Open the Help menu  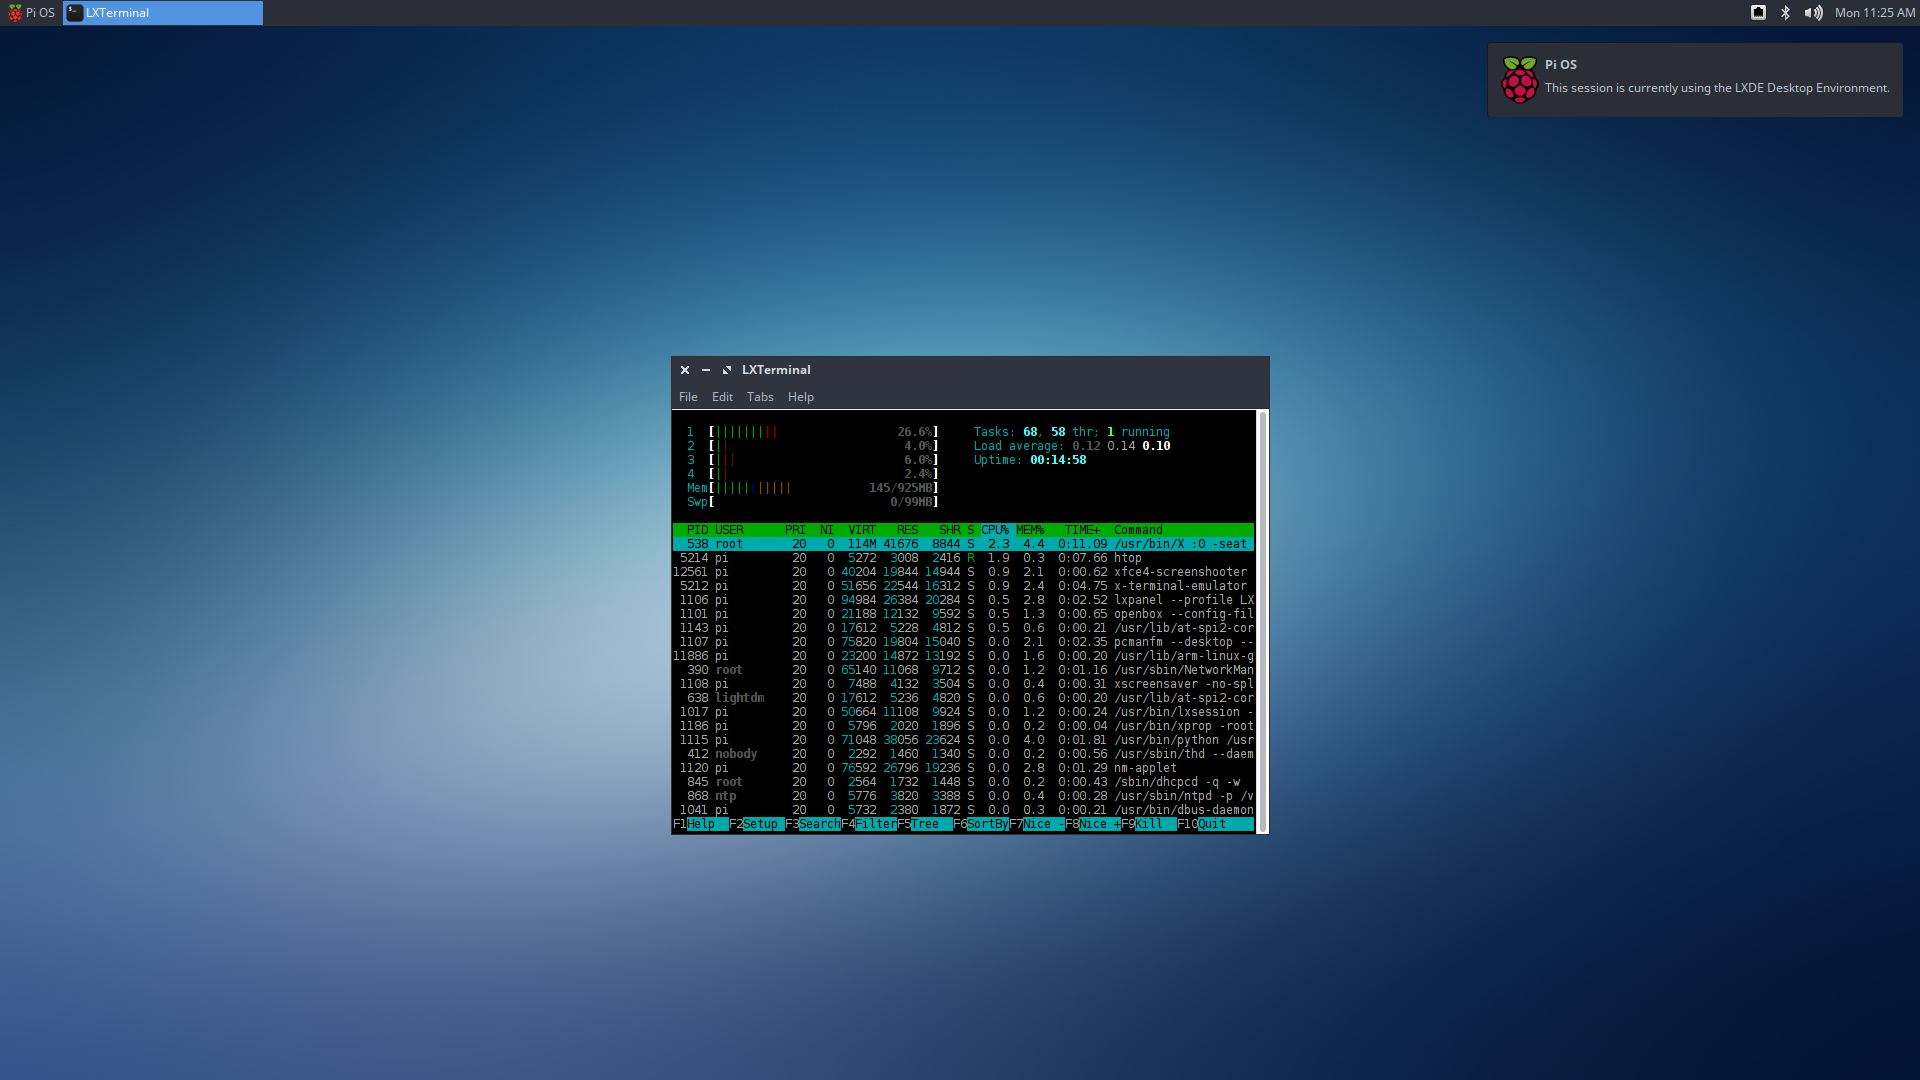[801, 397]
